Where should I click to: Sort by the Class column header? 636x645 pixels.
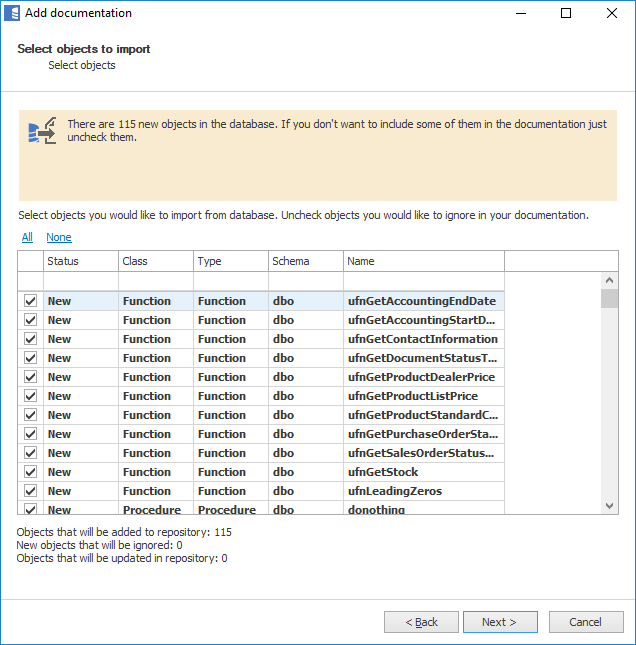(x=155, y=261)
